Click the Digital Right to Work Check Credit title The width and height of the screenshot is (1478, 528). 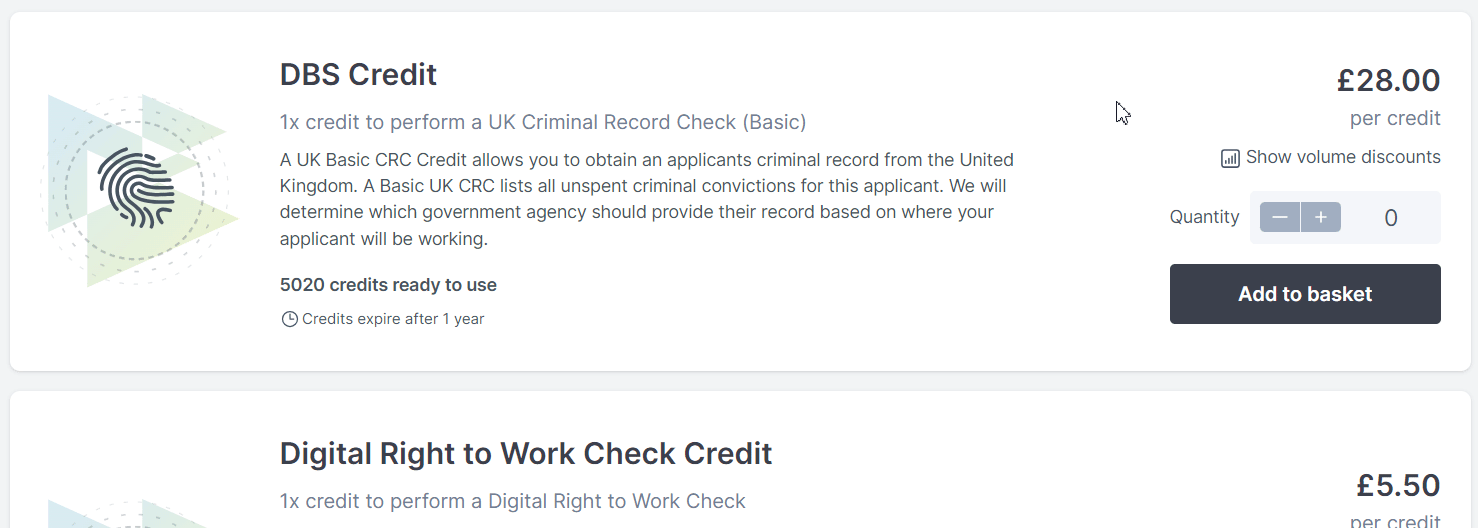pyautogui.click(x=526, y=453)
